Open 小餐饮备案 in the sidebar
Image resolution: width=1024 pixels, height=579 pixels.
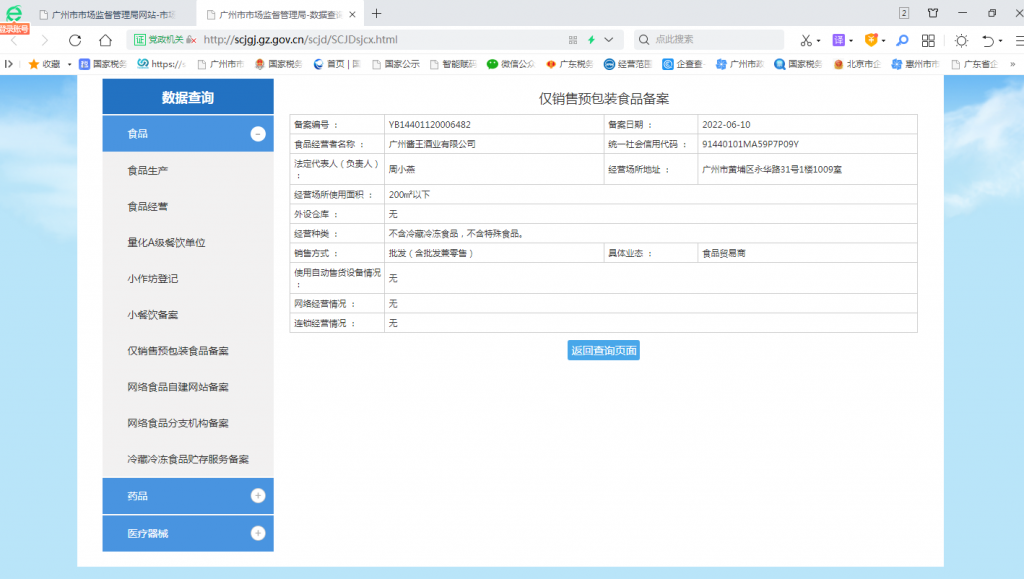point(153,315)
